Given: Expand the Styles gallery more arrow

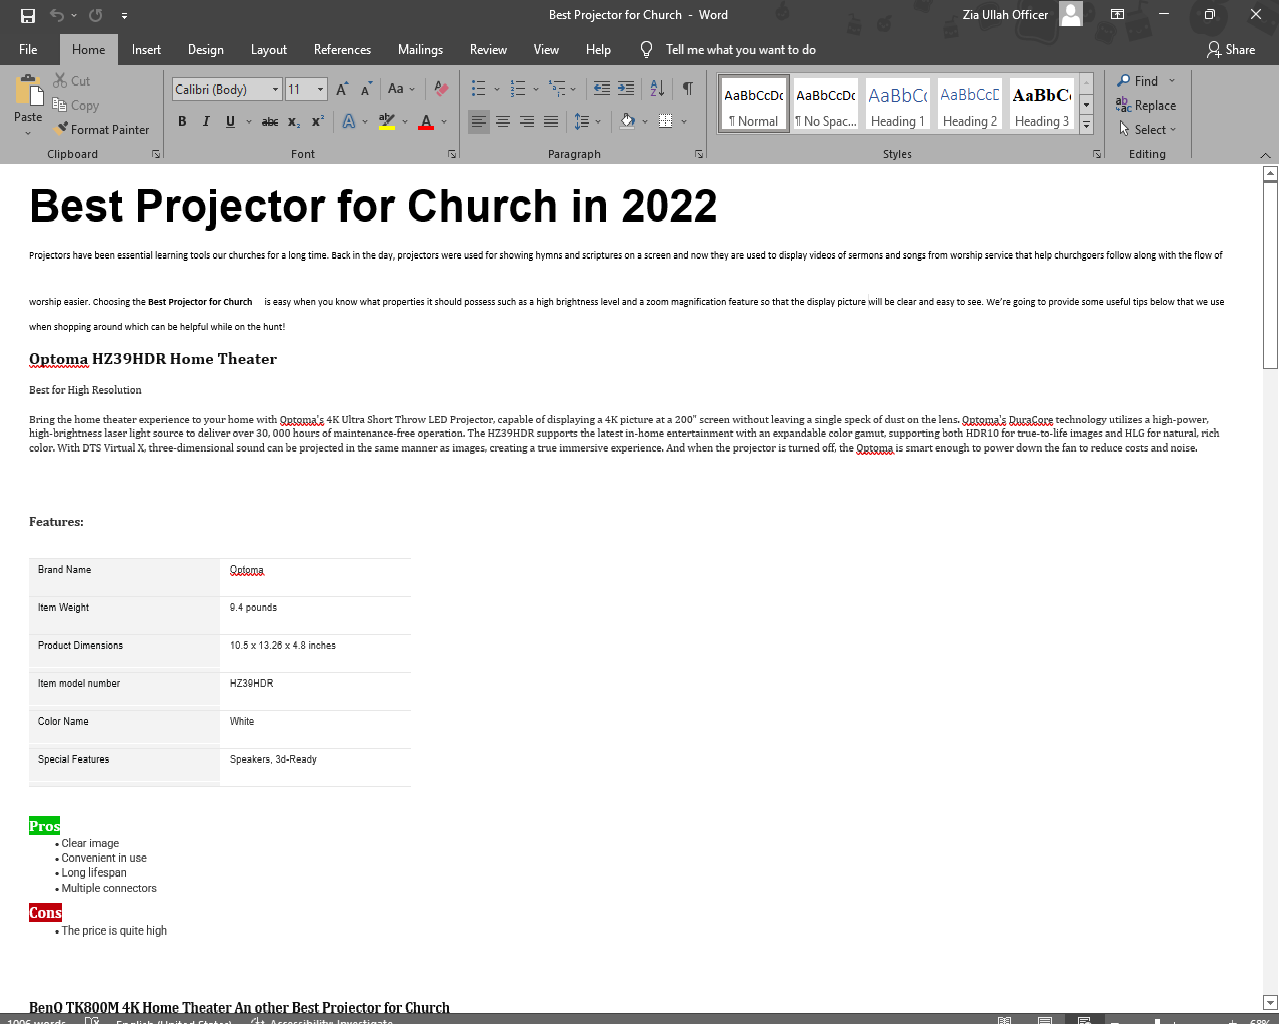Looking at the screenshot, I should pyautogui.click(x=1087, y=125).
